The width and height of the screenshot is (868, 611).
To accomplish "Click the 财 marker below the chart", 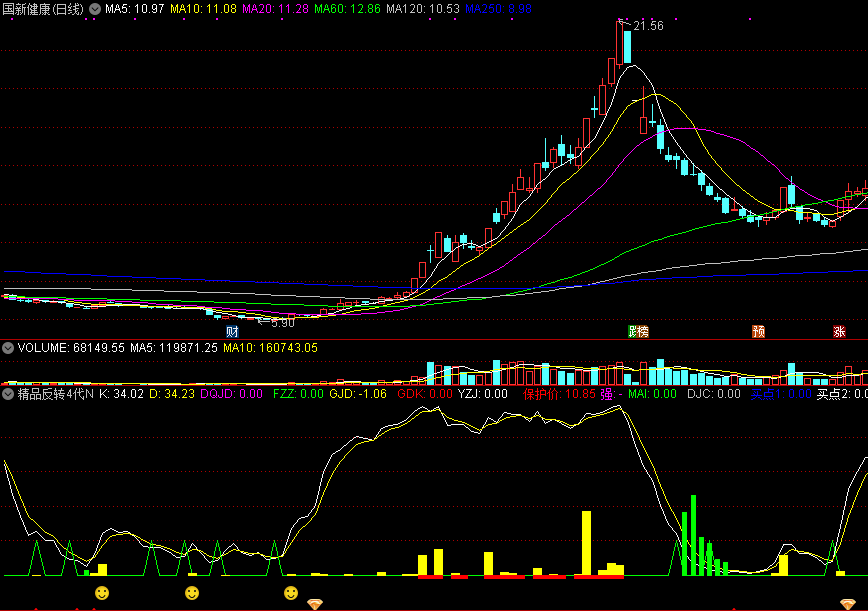I will [232, 332].
